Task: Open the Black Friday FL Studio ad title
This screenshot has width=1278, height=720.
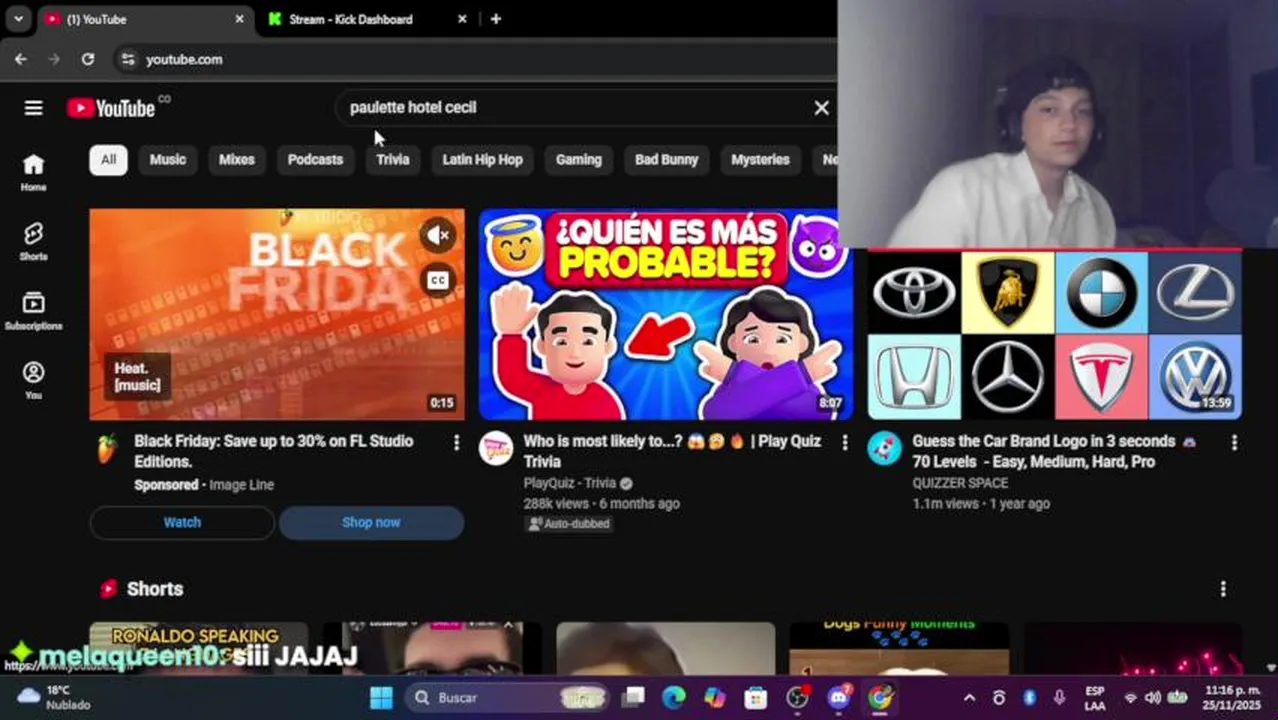Action: (274, 451)
